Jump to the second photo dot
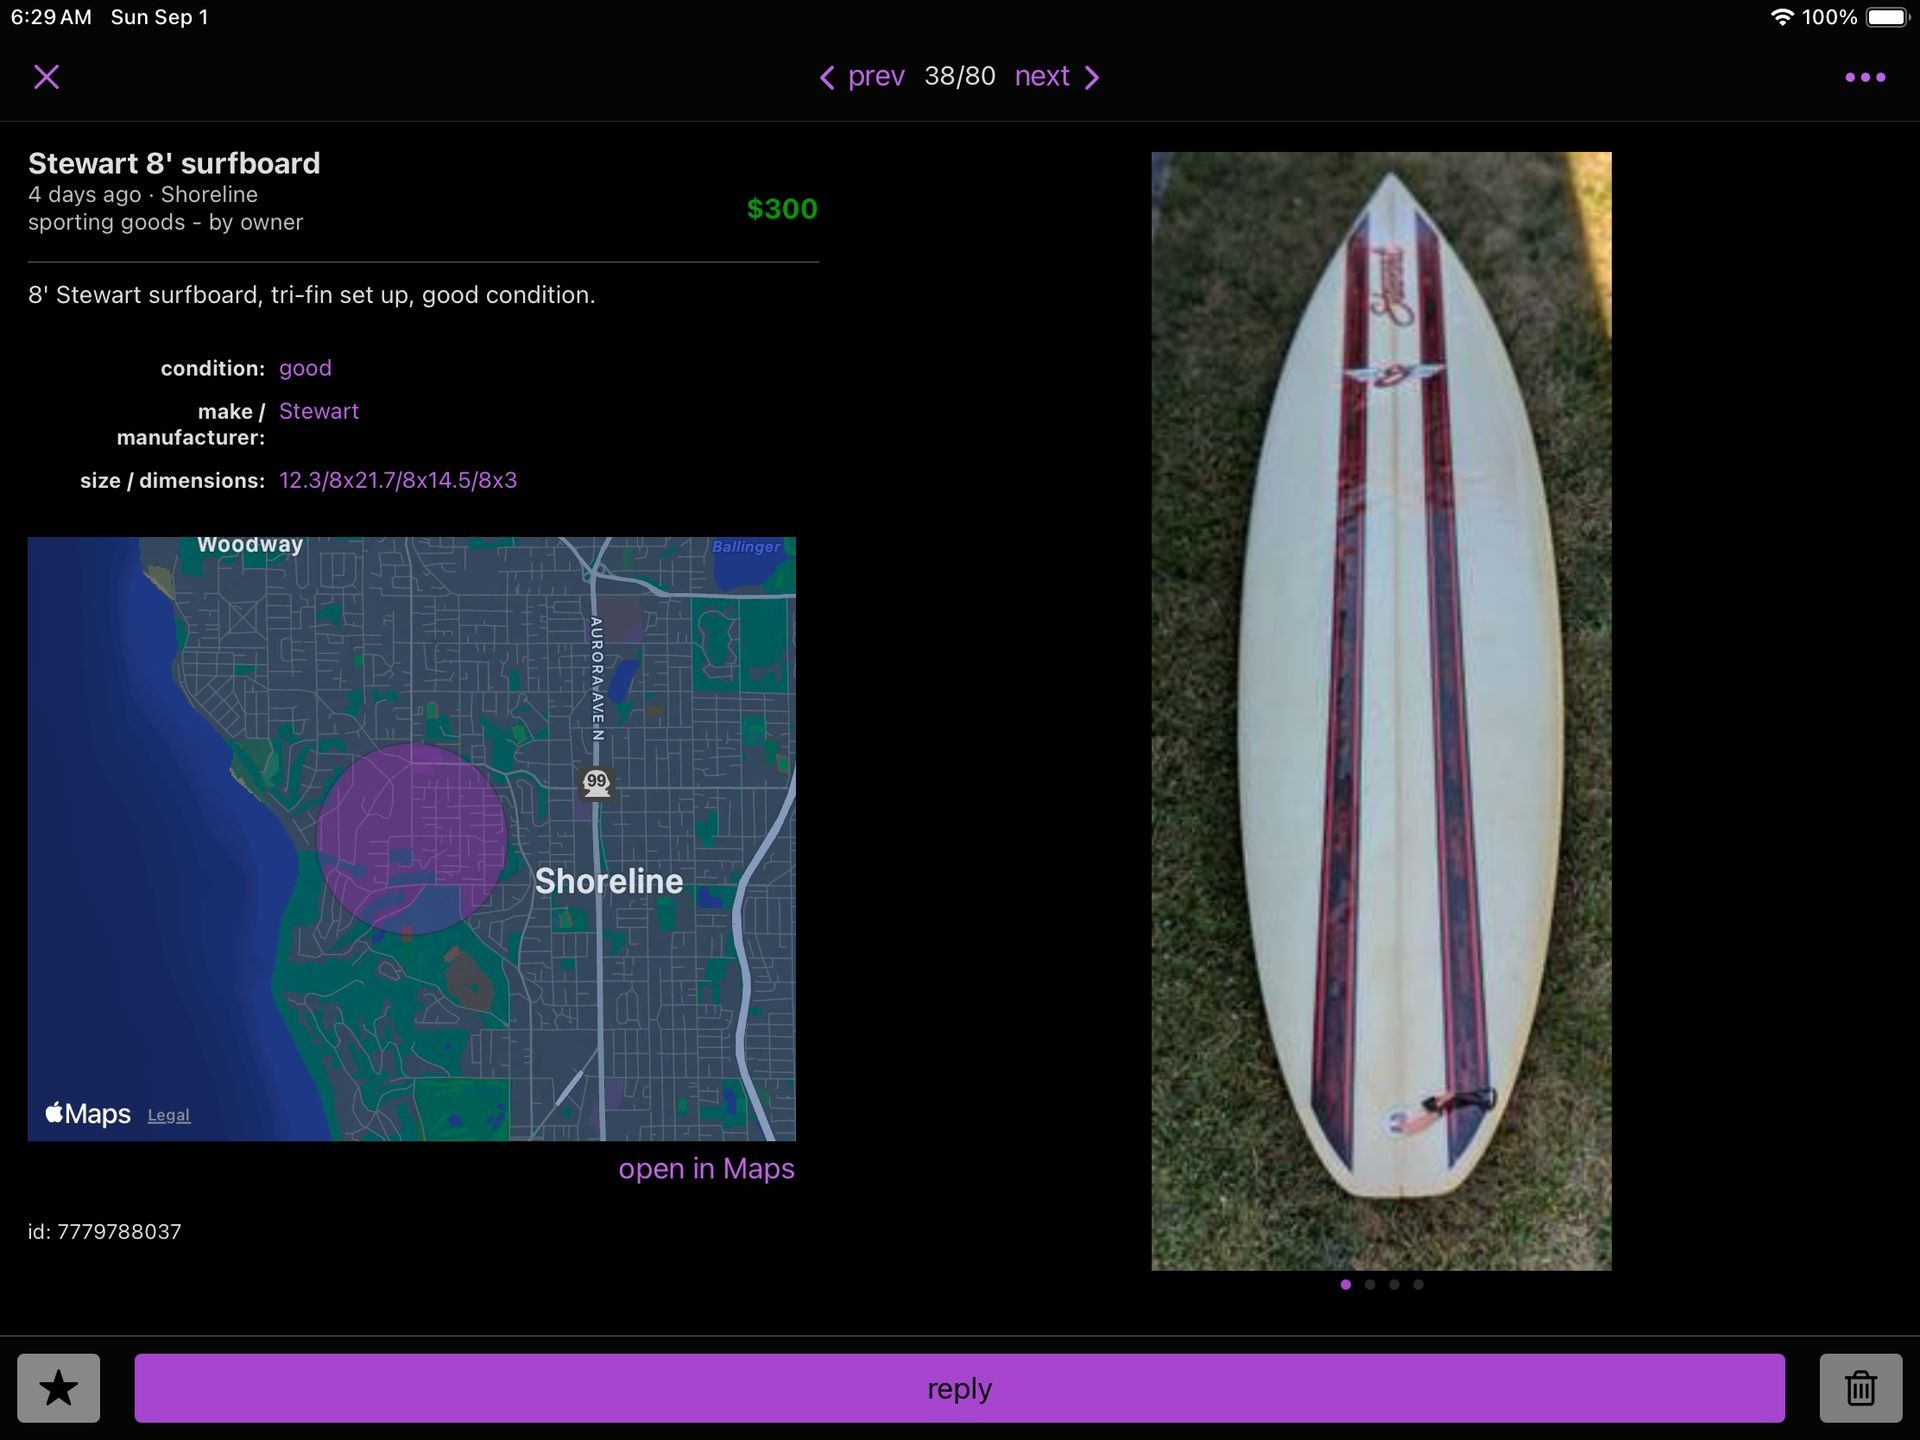Viewport: 1920px width, 1440px height. (1370, 1285)
